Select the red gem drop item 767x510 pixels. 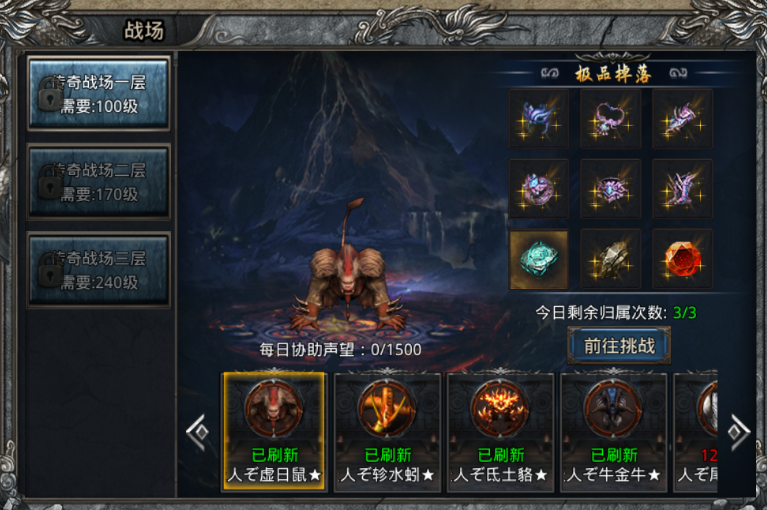[x=682, y=259]
